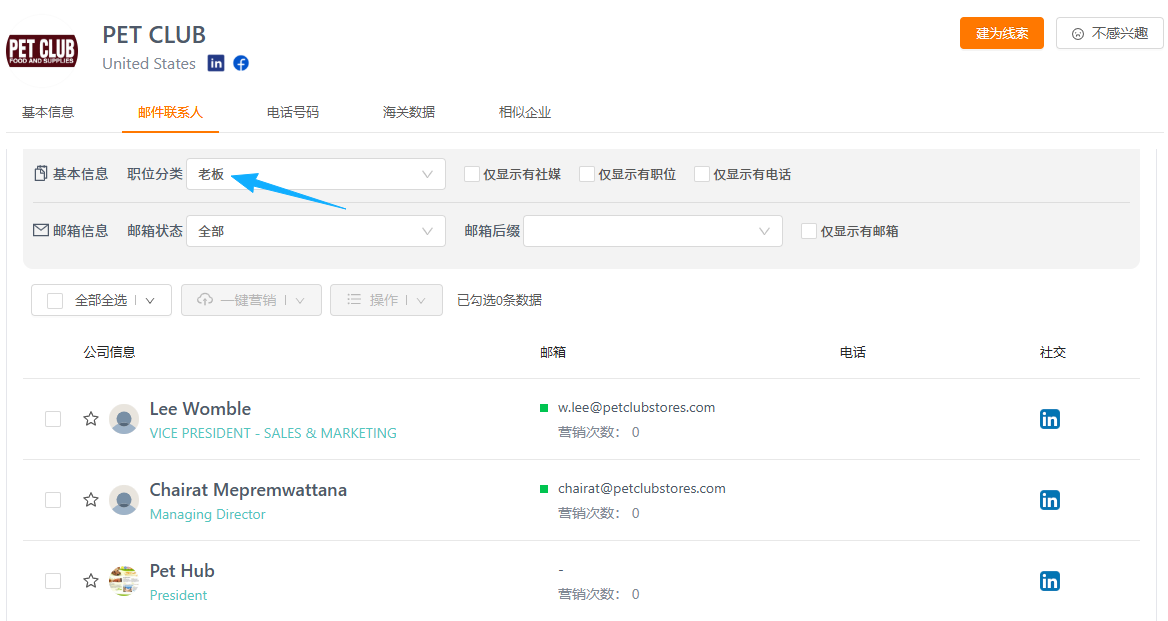The width and height of the screenshot is (1168, 621).
Task: Click the 邮箱 column header
Action: (x=553, y=352)
